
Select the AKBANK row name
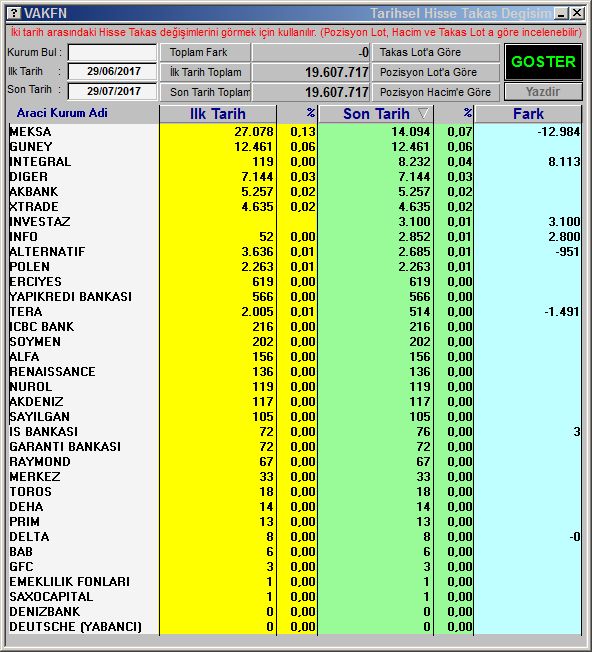tap(34, 192)
